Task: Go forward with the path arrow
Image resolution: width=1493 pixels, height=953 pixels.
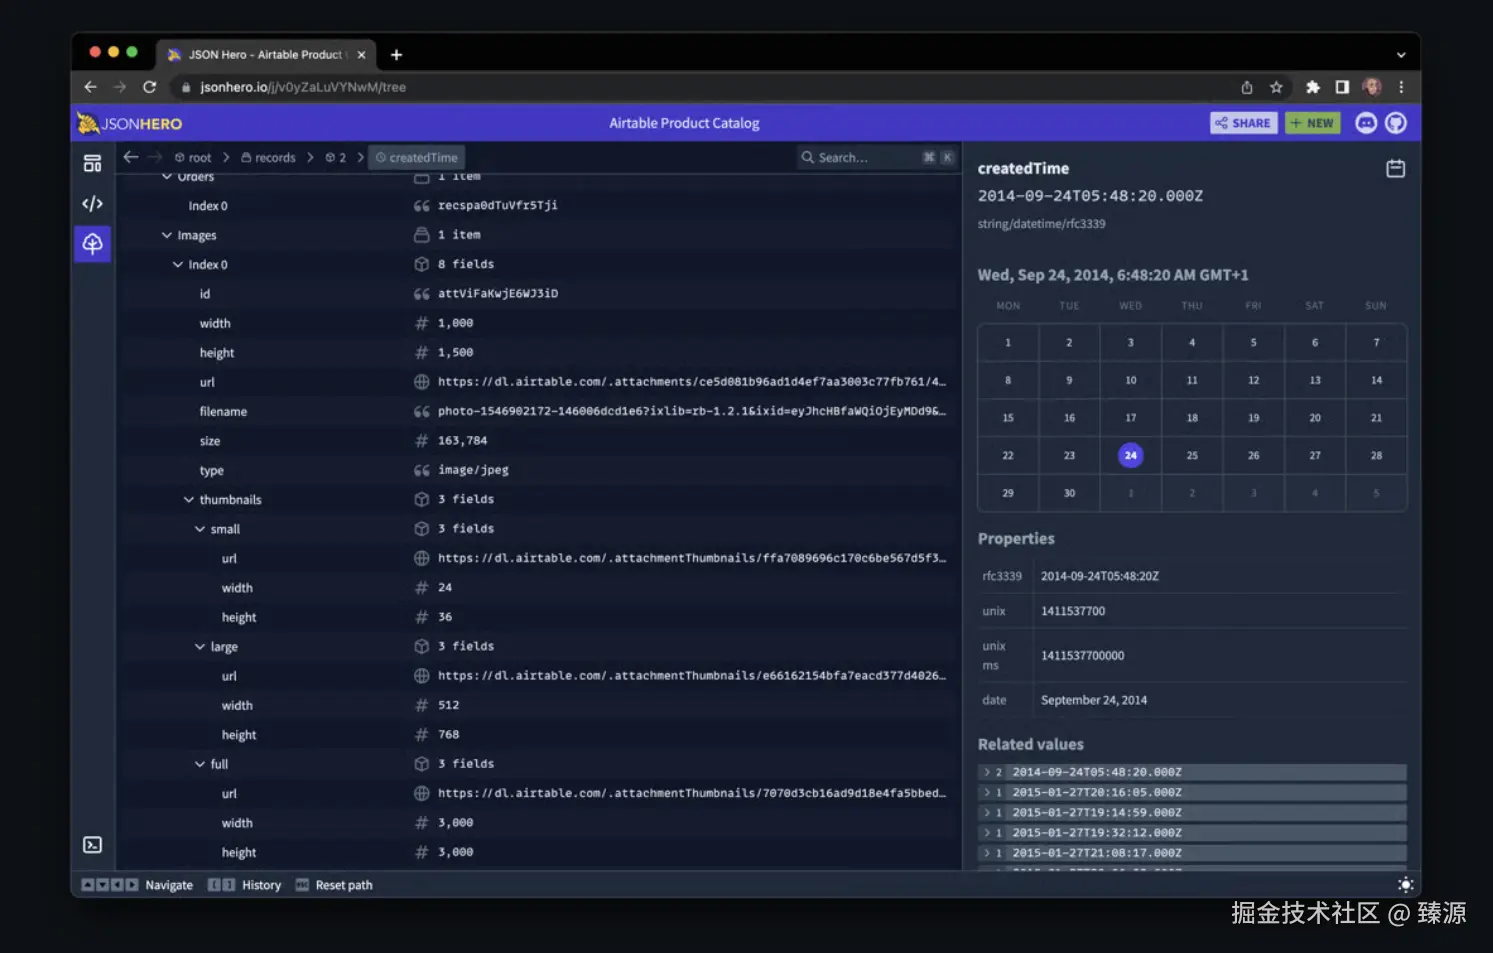Action: 155,157
